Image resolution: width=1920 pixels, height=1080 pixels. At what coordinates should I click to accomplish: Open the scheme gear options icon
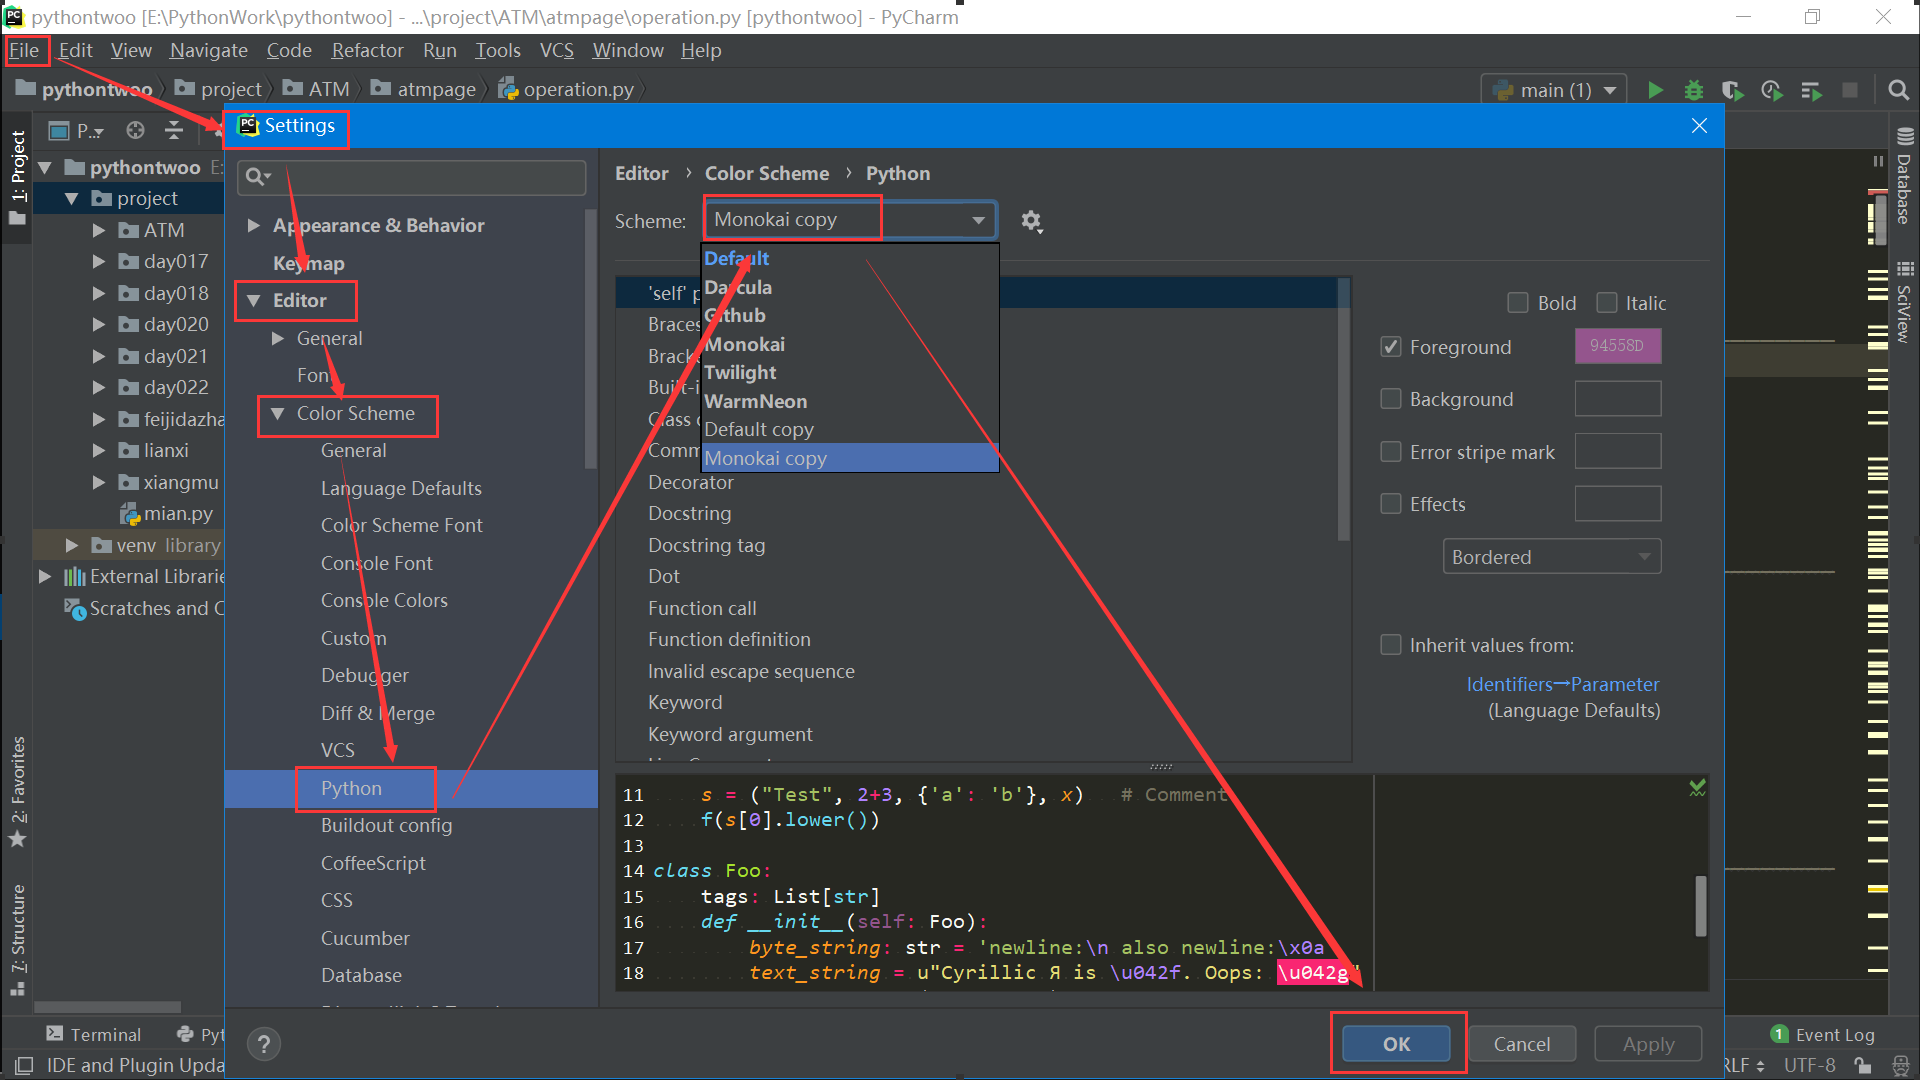point(1032,221)
